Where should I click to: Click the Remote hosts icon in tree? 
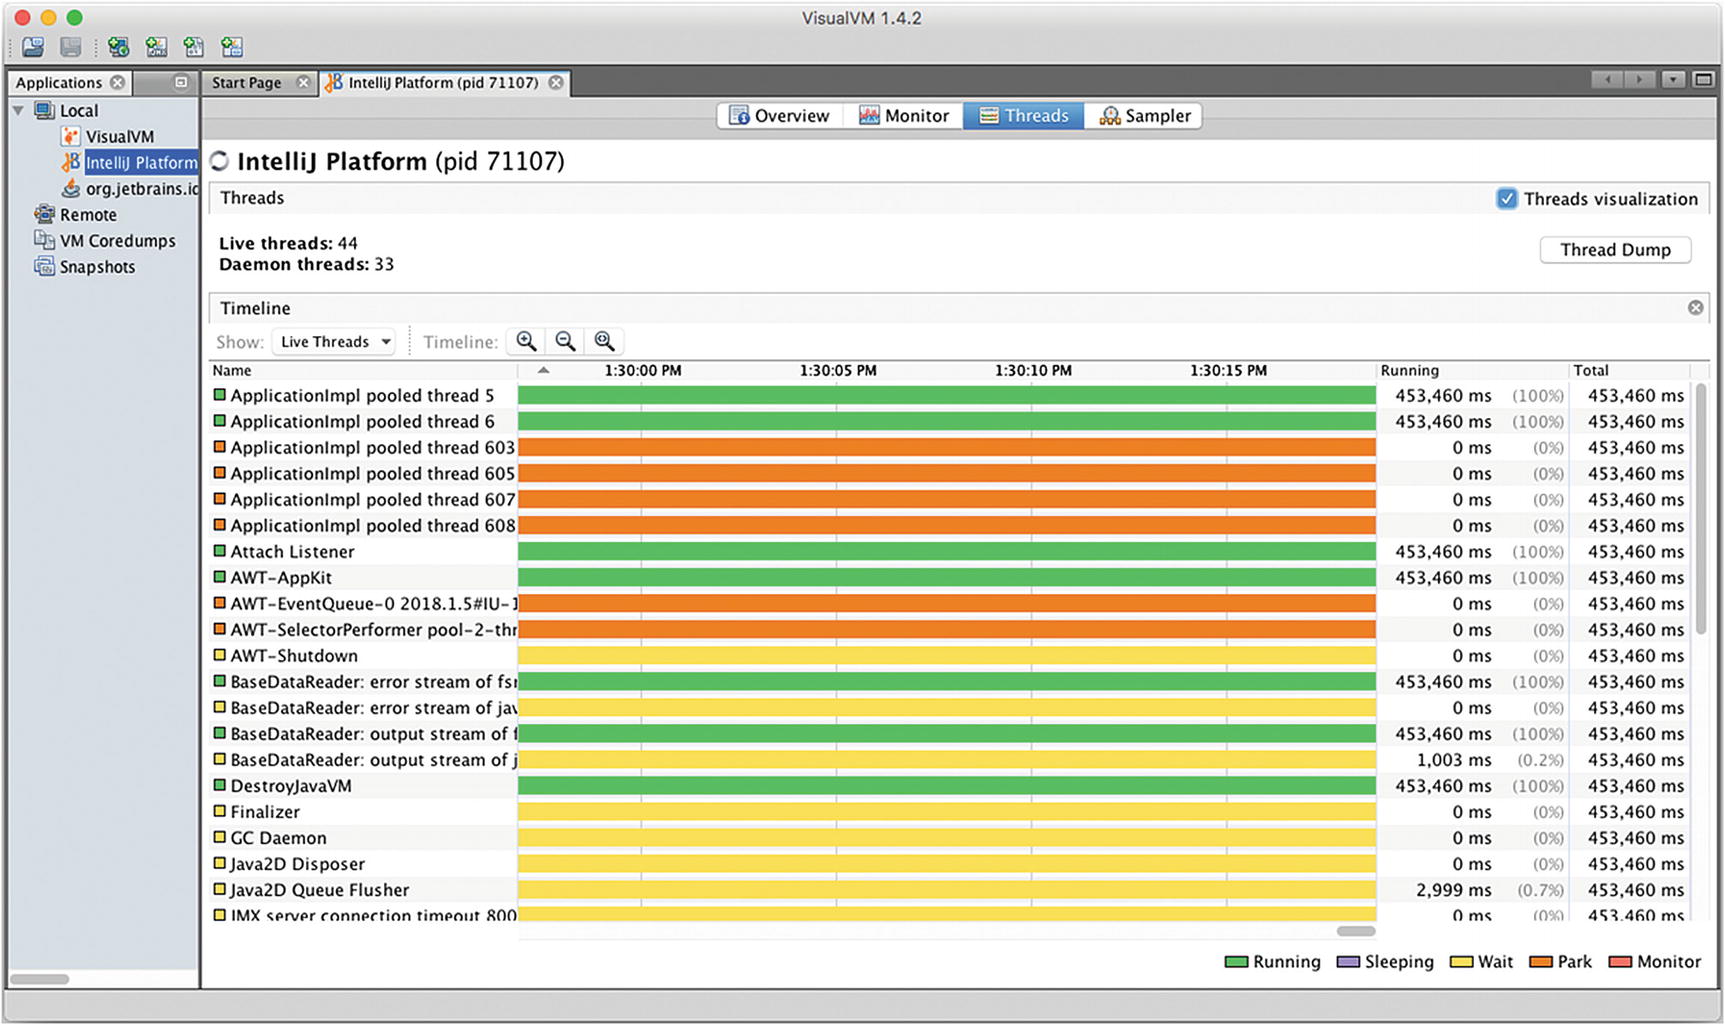(44, 214)
